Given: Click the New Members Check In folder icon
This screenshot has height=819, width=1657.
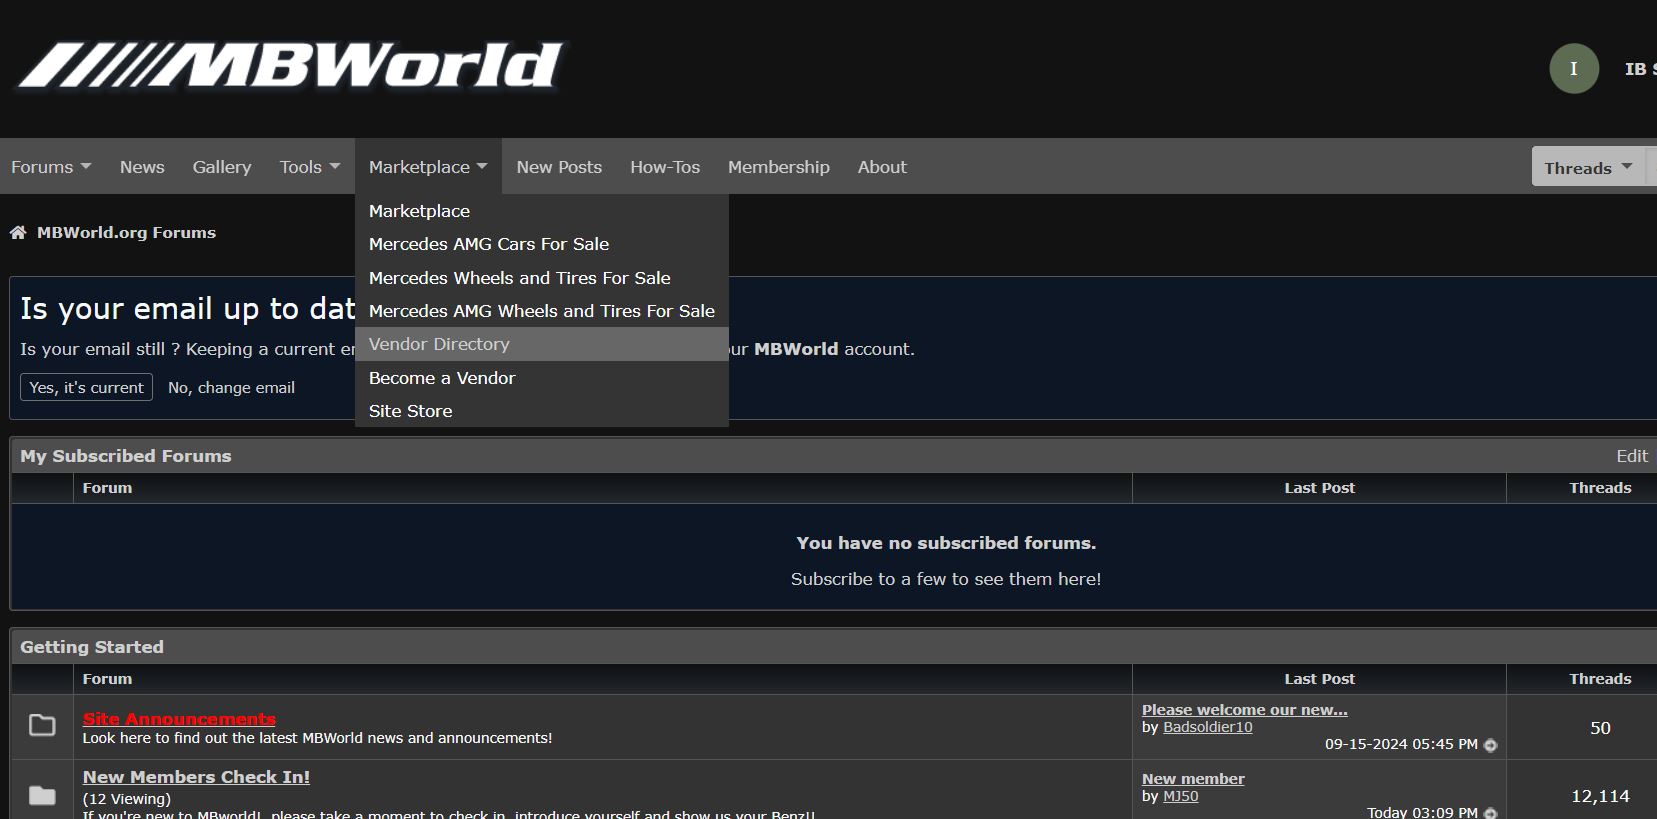Looking at the screenshot, I should [x=42, y=795].
